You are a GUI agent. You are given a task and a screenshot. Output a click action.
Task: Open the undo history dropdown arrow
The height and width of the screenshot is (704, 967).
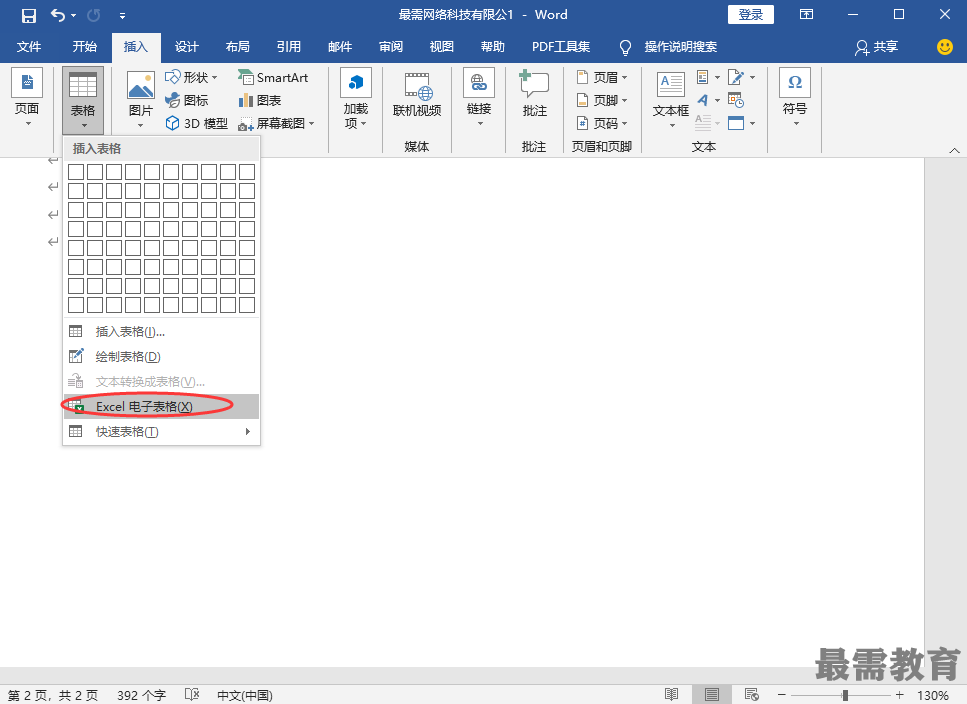pyautogui.click(x=74, y=15)
